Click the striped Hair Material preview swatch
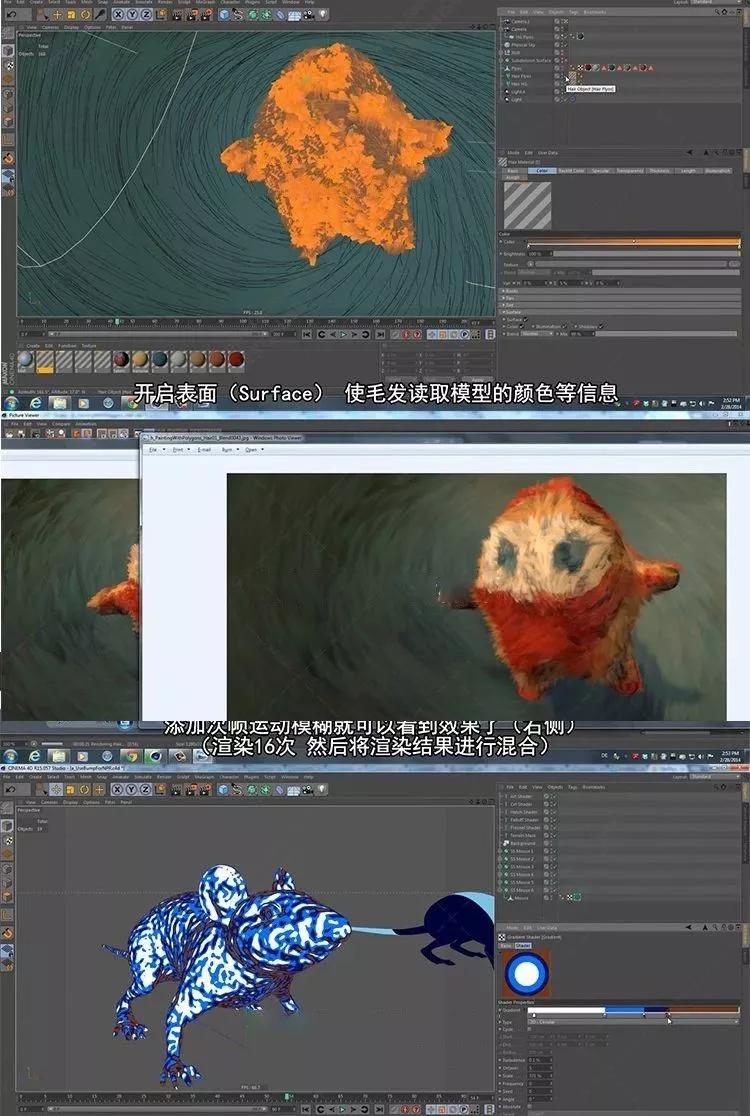 click(527, 205)
